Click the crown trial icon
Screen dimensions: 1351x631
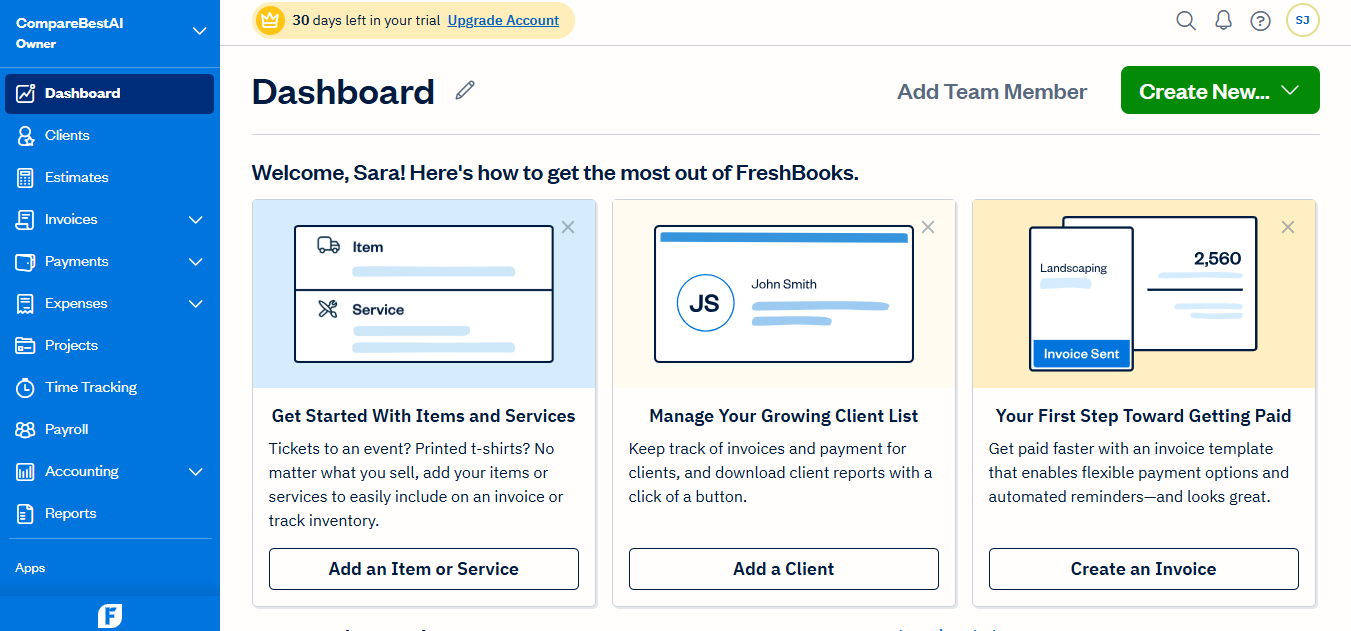269,20
